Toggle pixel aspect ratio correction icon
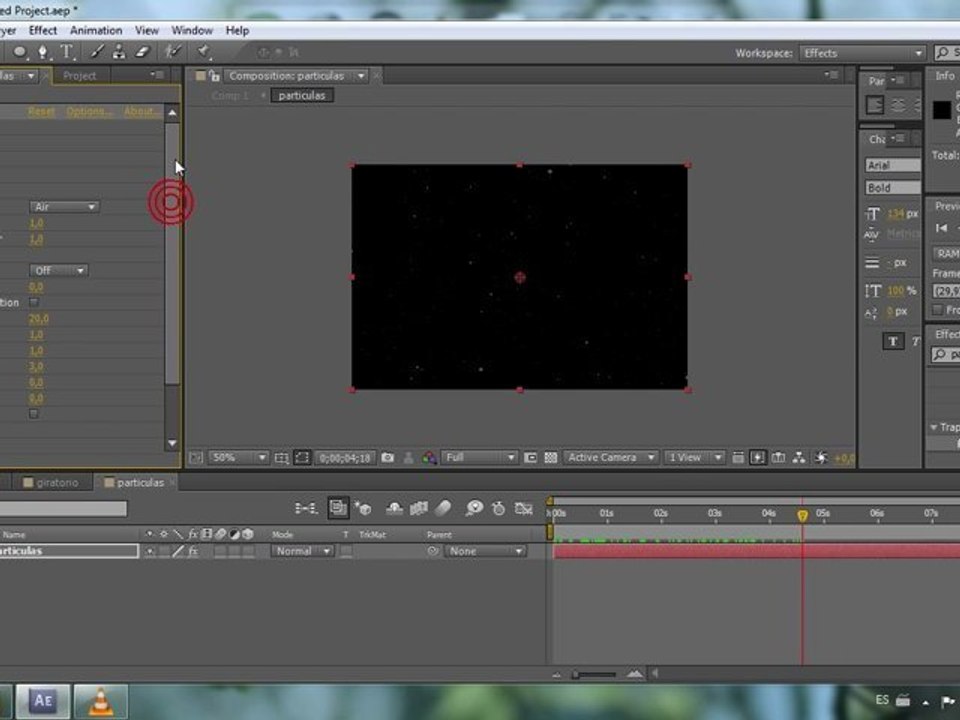The height and width of the screenshot is (720, 960). coord(738,457)
